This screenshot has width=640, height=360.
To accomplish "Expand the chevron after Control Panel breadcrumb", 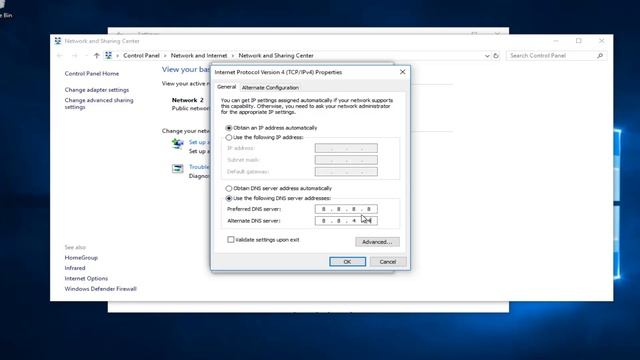I will pos(165,56).
